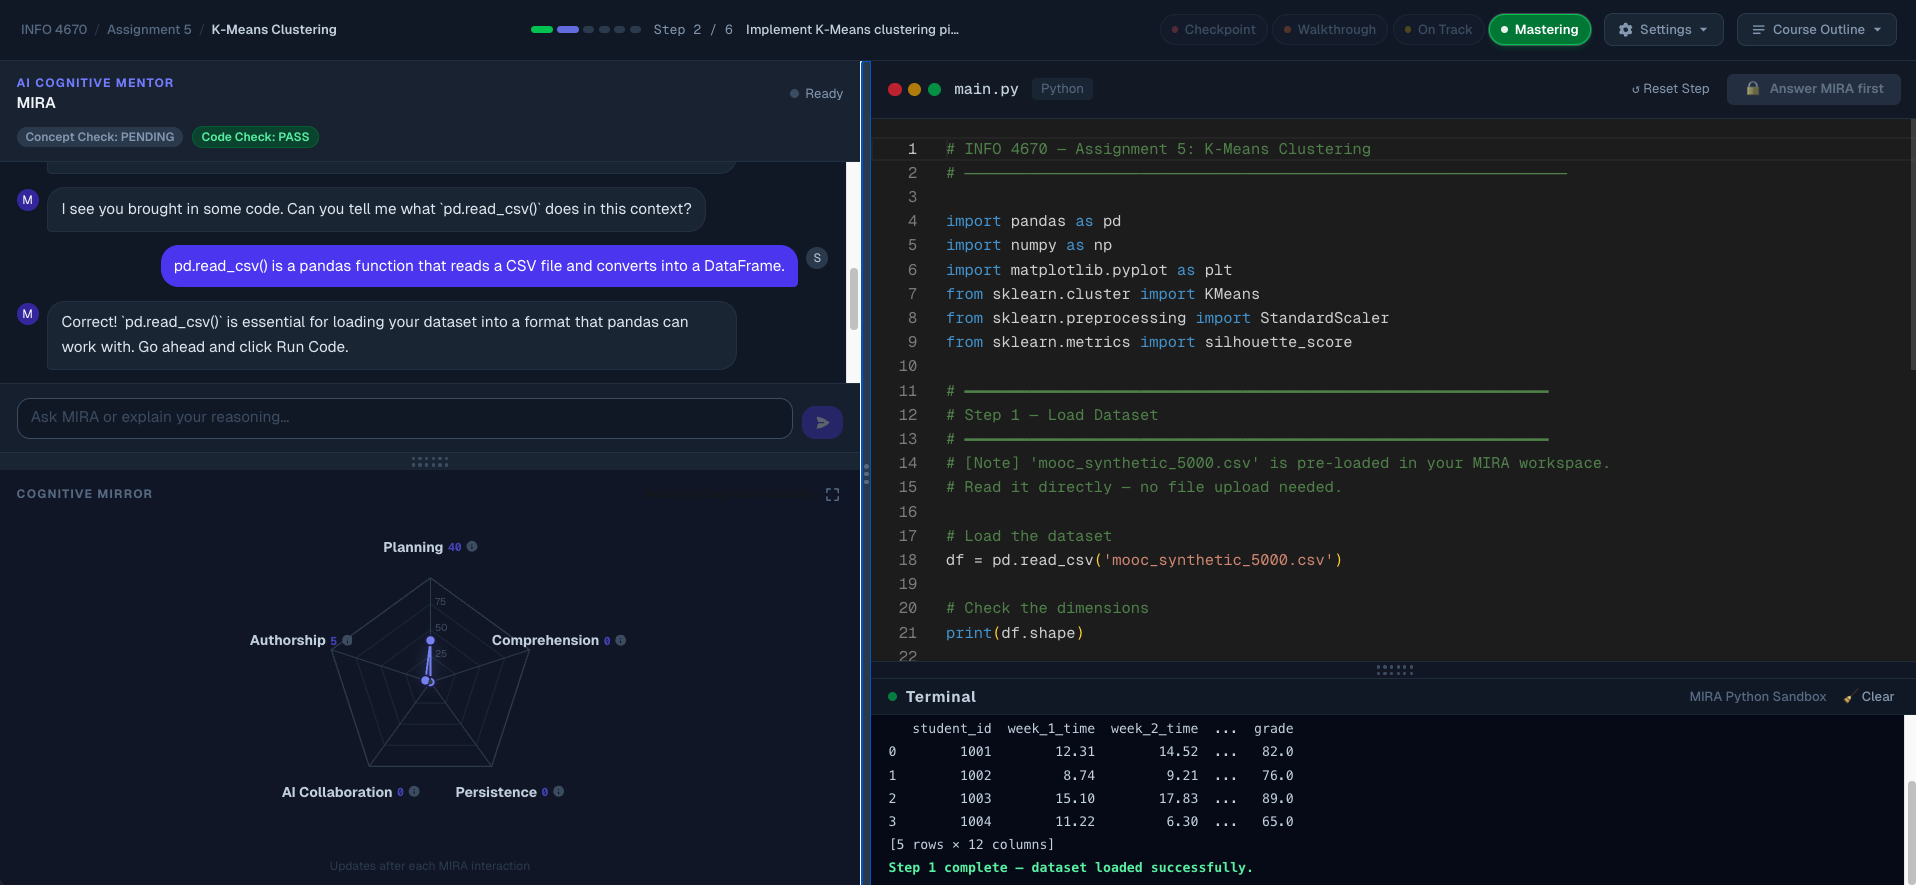The width and height of the screenshot is (1916, 885).
Task: Open INFO 4670 from the breadcrumb
Action: point(54,30)
